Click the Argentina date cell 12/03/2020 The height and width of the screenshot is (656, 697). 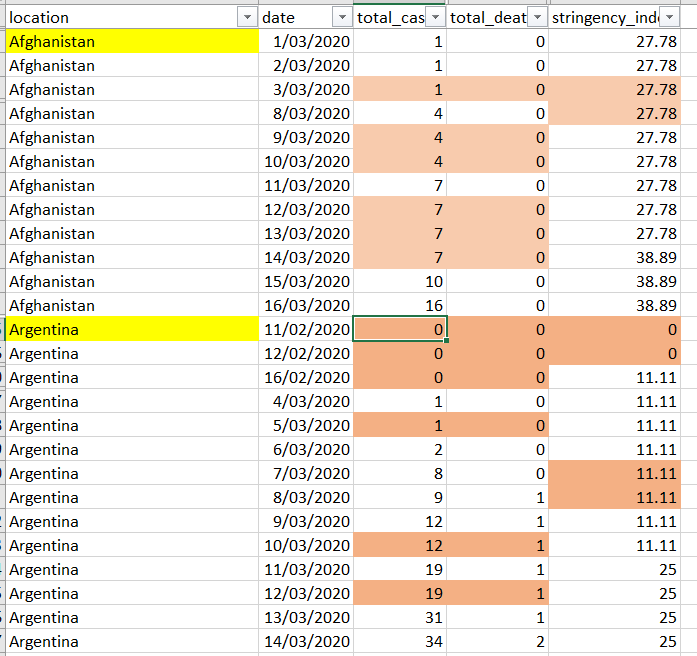(306, 593)
